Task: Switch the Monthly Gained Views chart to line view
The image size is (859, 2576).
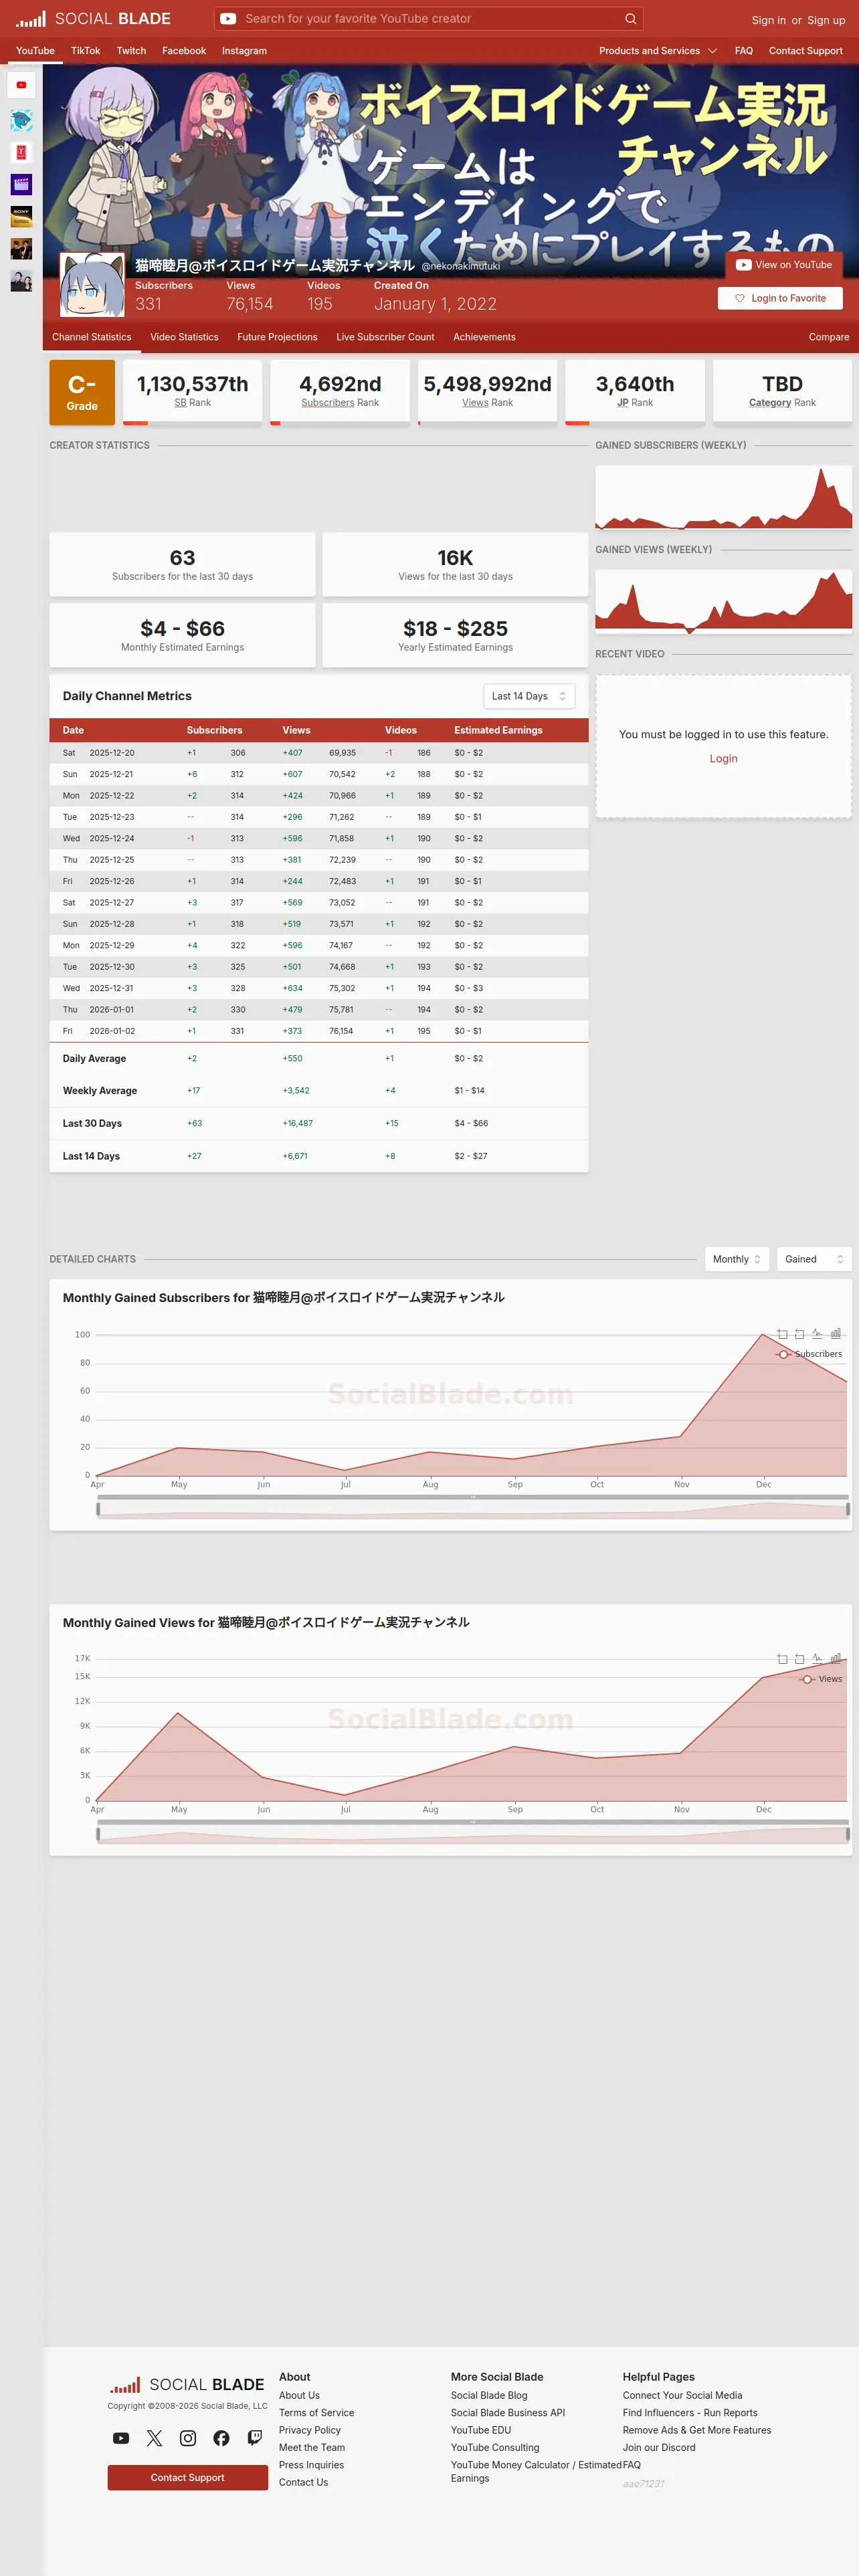Action: (817, 1659)
